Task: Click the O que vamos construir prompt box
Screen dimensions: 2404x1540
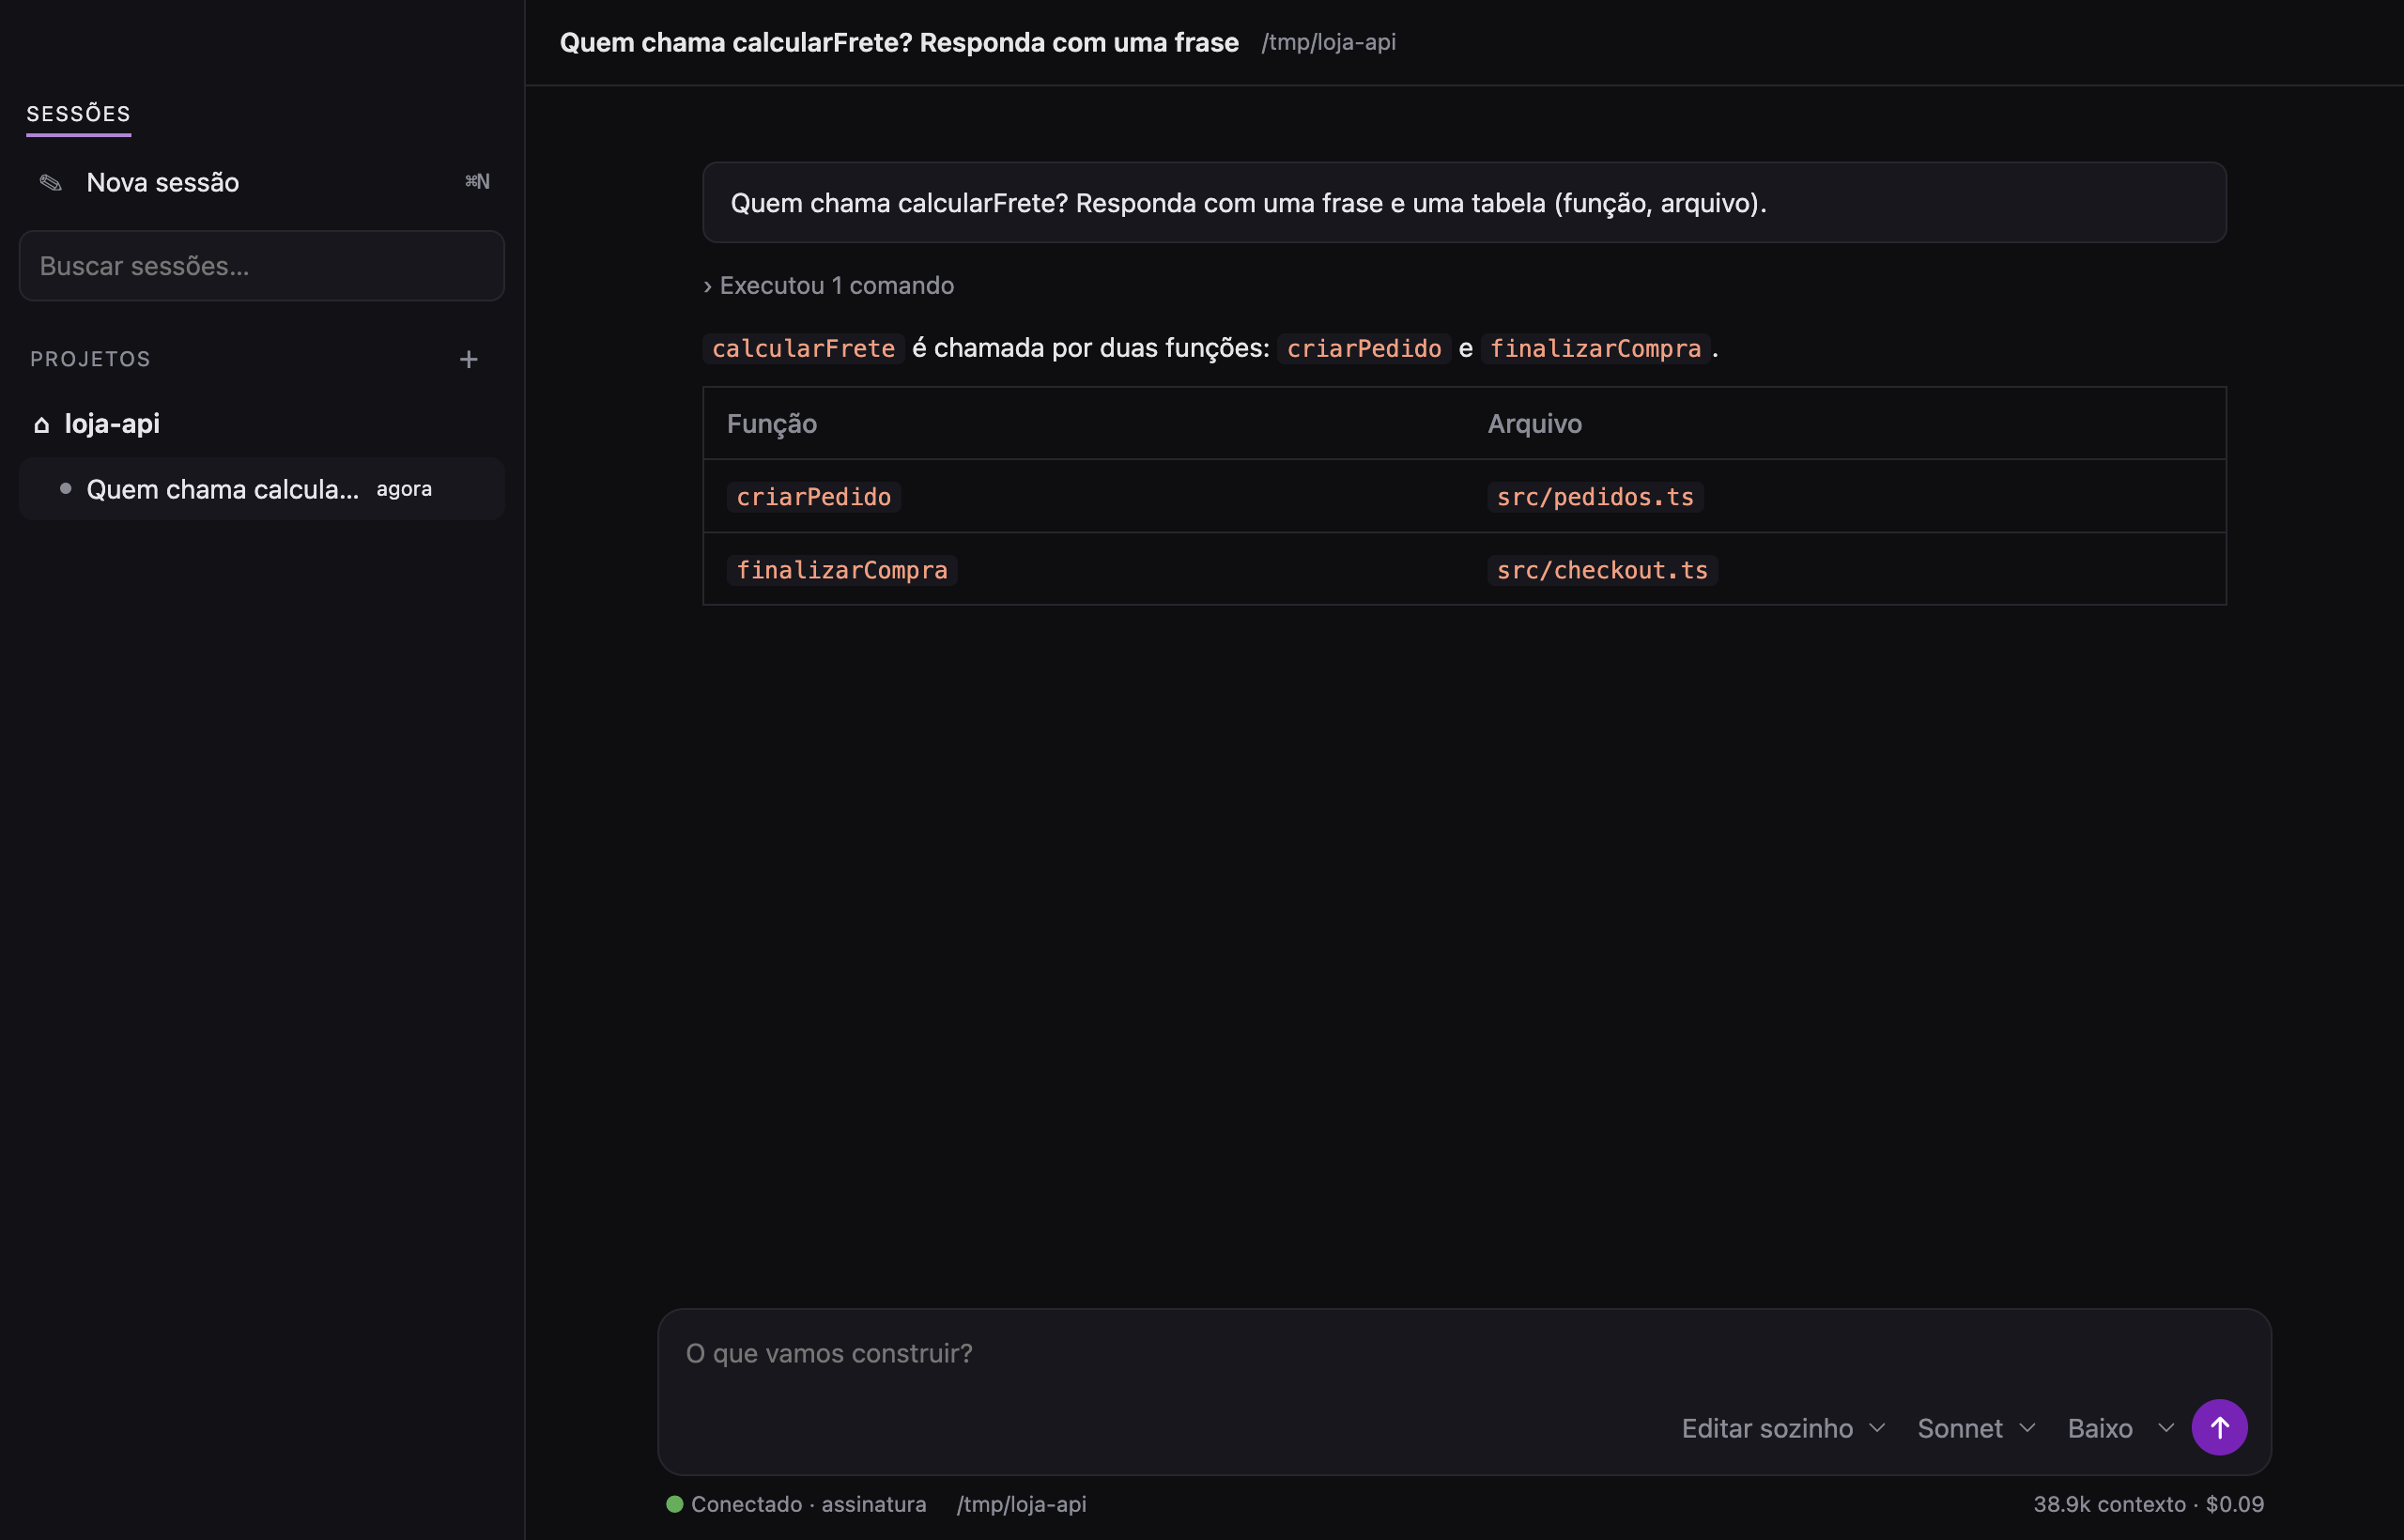Action: click(1464, 1353)
